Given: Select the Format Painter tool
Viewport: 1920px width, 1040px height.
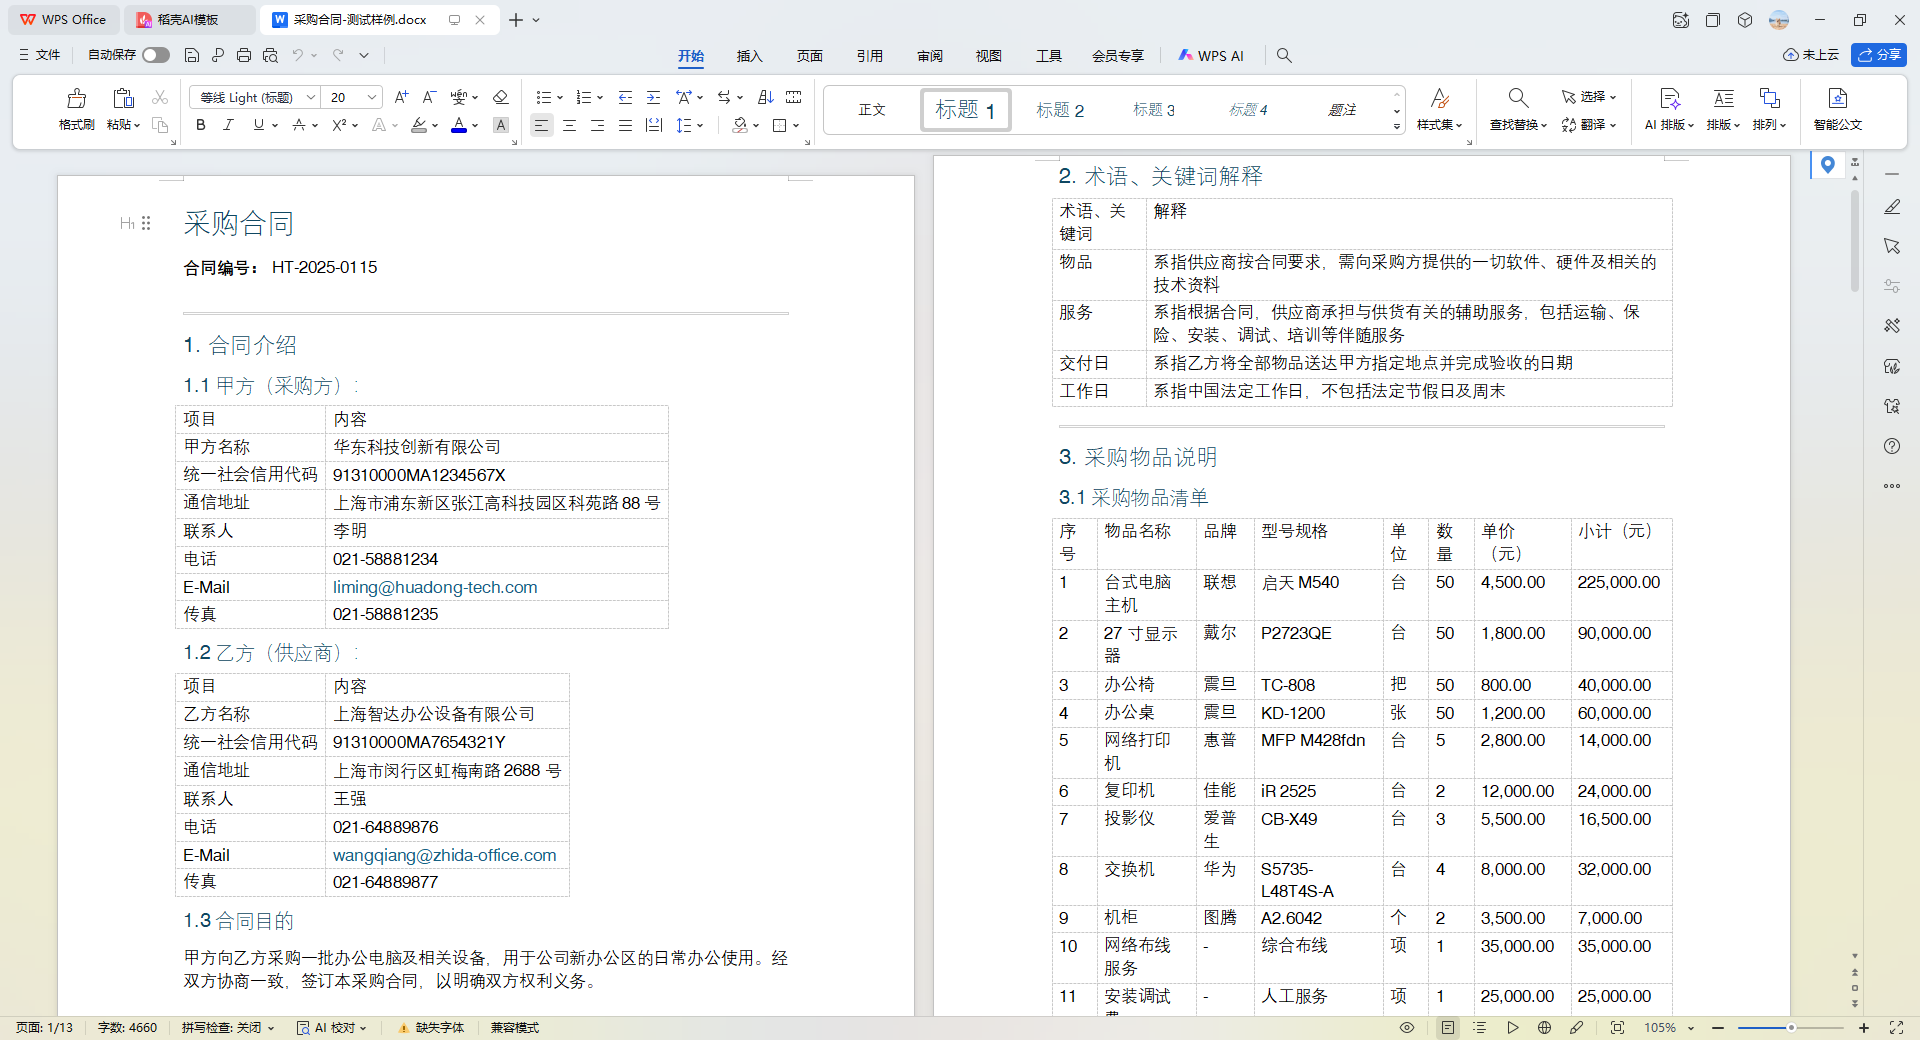Looking at the screenshot, I should pyautogui.click(x=75, y=110).
